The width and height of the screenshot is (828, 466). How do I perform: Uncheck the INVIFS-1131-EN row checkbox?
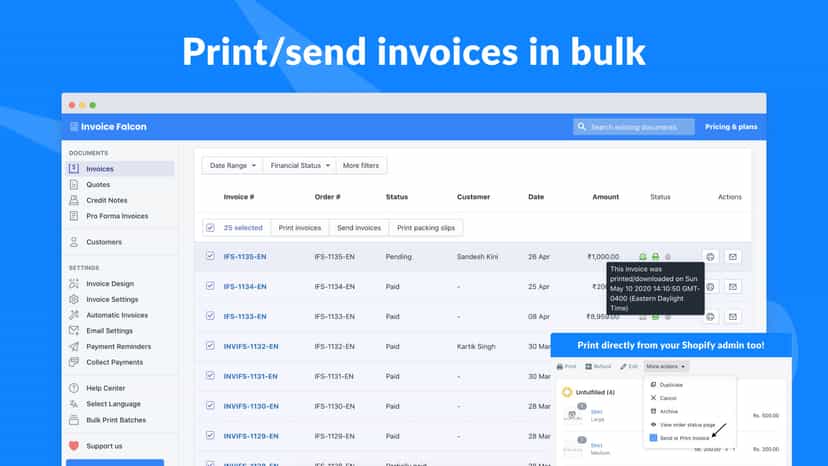pyautogui.click(x=210, y=376)
